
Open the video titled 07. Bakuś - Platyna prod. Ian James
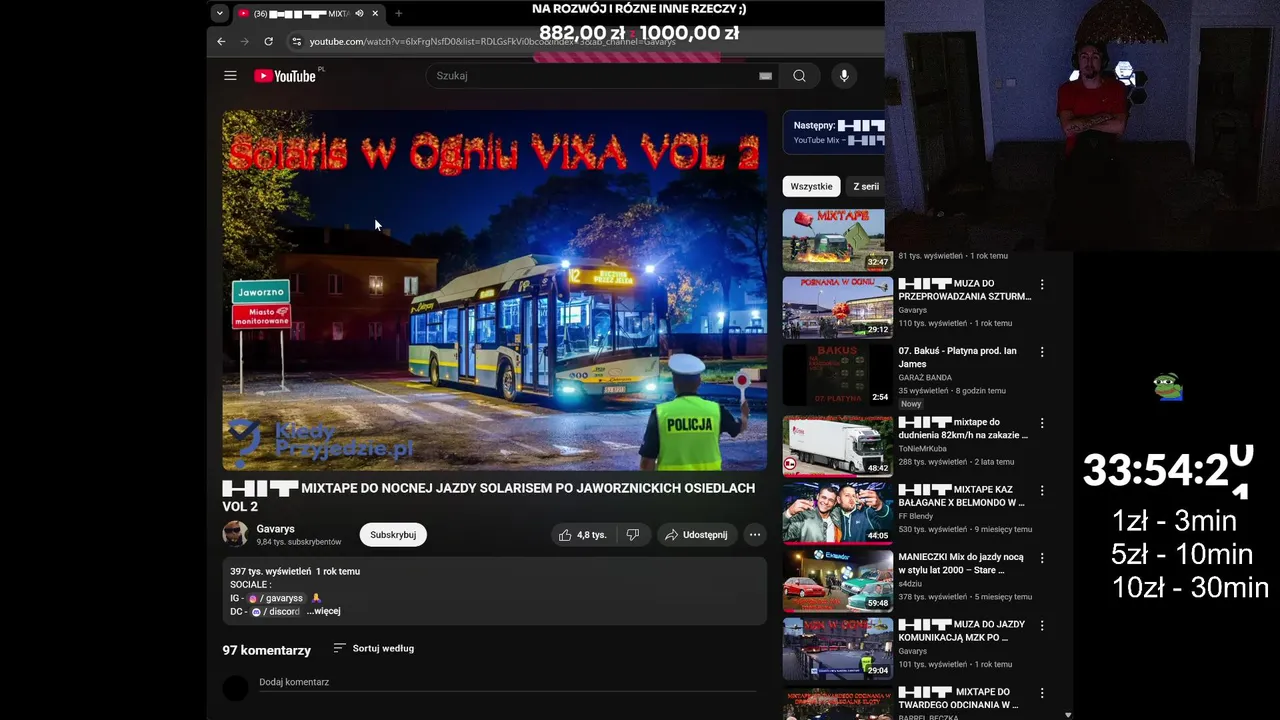click(957, 358)
